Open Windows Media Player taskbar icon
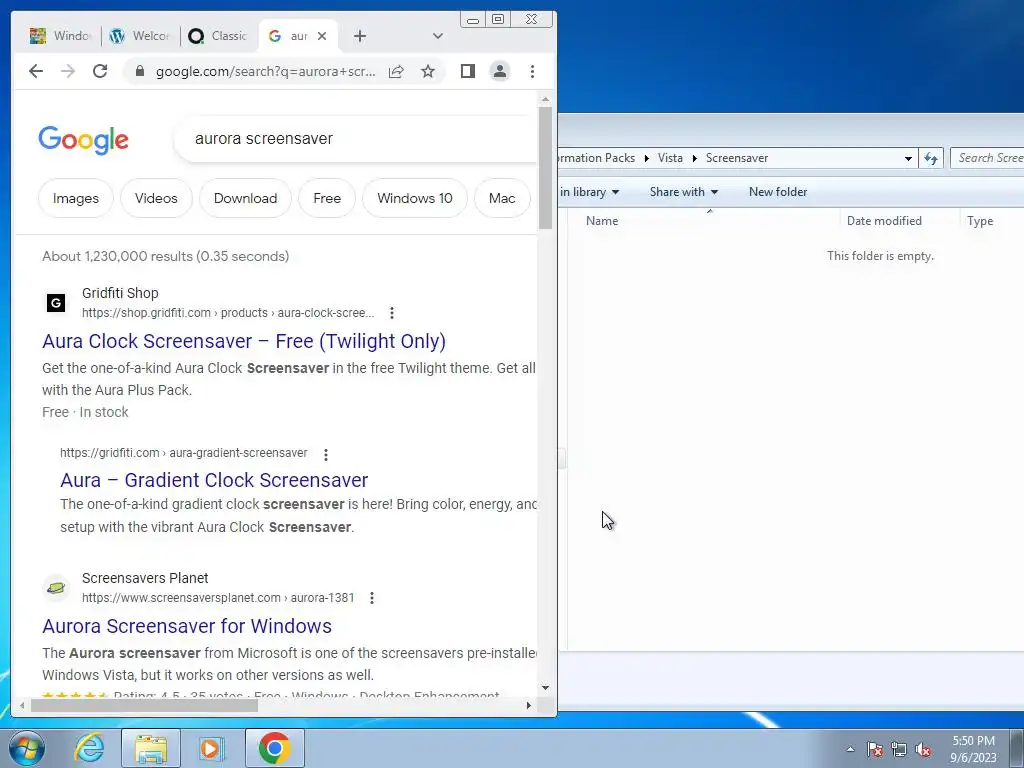The height and width of the screenshot is (768, 1024). (x=210, y=748)
